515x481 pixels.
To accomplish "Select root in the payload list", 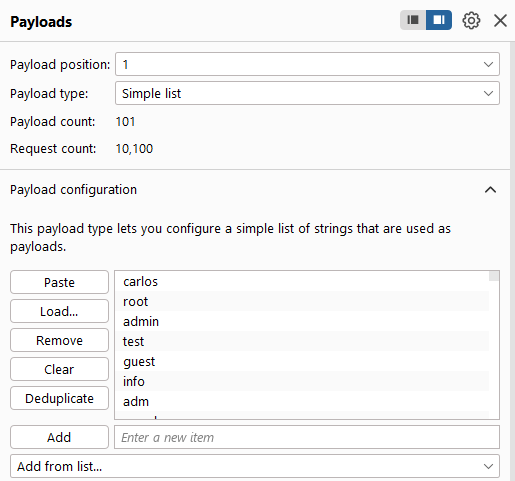I will pyautogui.click(x=302, y=301).
